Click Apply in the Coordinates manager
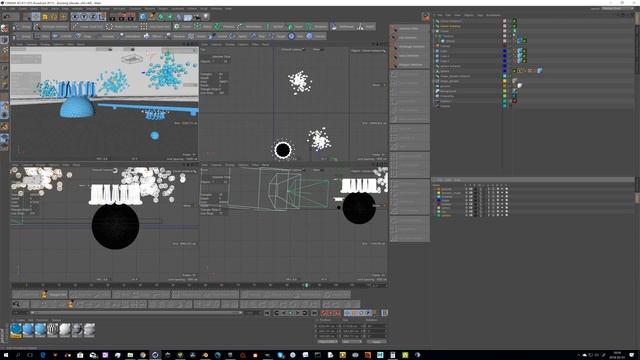640x360 pixels. 377,341
